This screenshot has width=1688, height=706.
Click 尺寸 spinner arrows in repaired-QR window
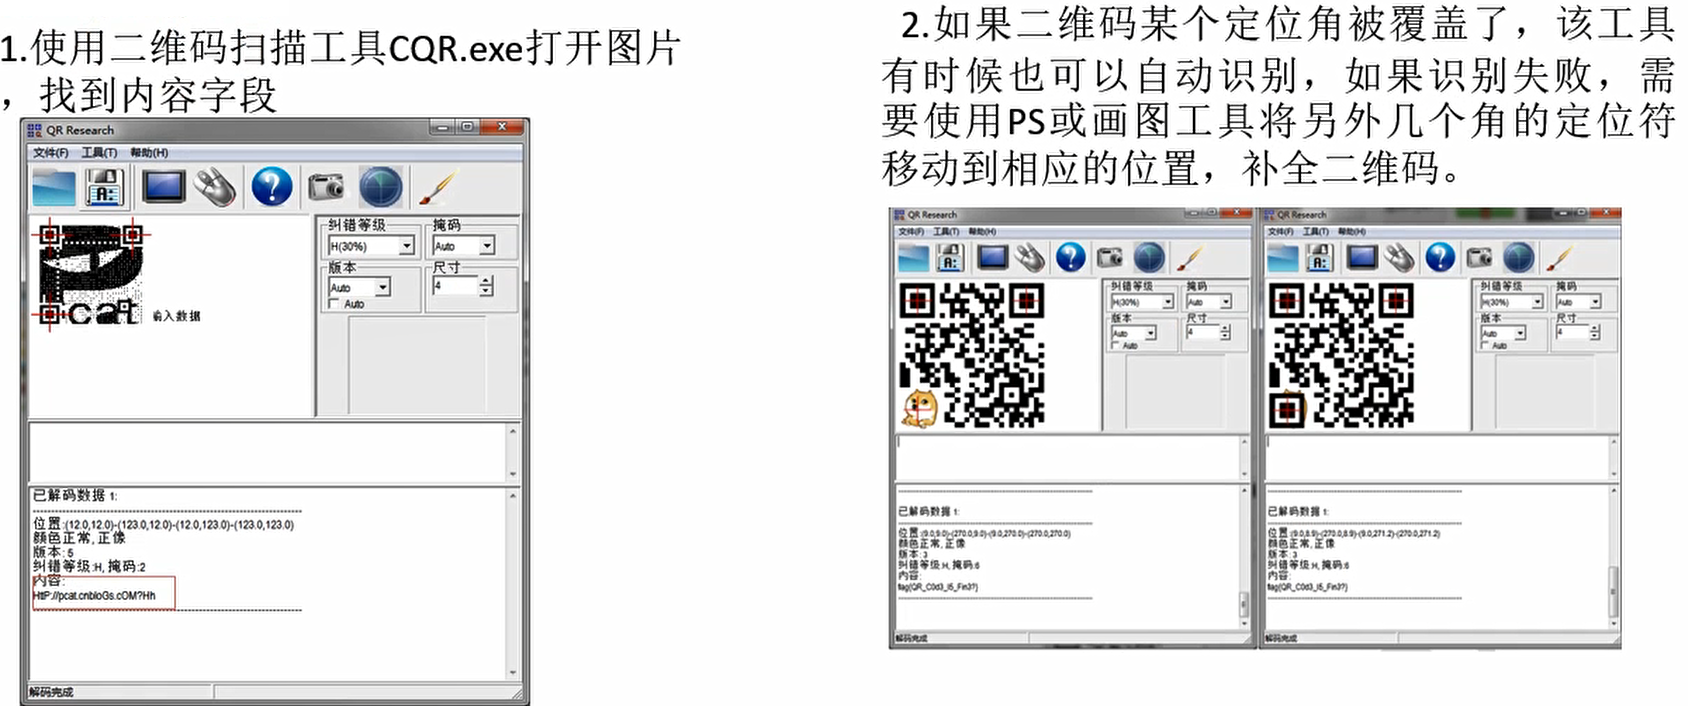click(x=1595, y=333)
